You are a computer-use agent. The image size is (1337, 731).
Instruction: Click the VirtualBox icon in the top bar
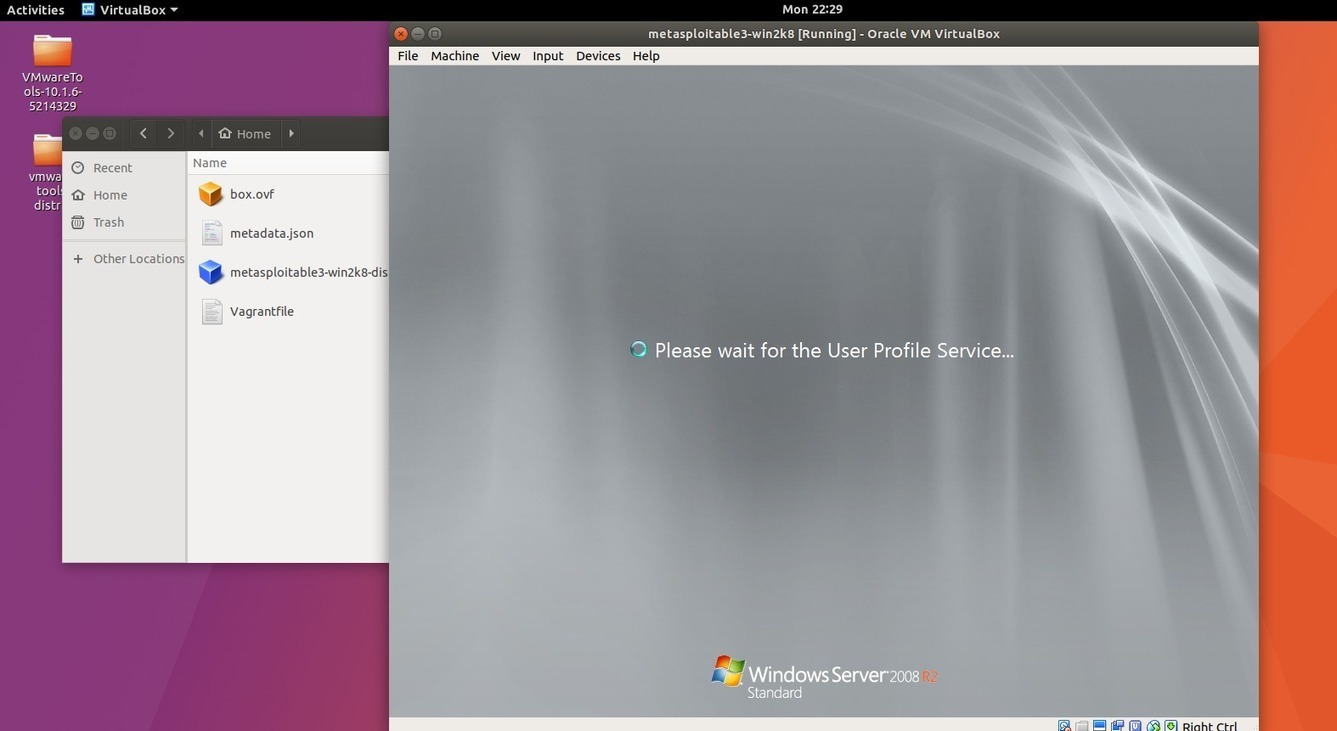pyautogui.click(x=88, y=10)
